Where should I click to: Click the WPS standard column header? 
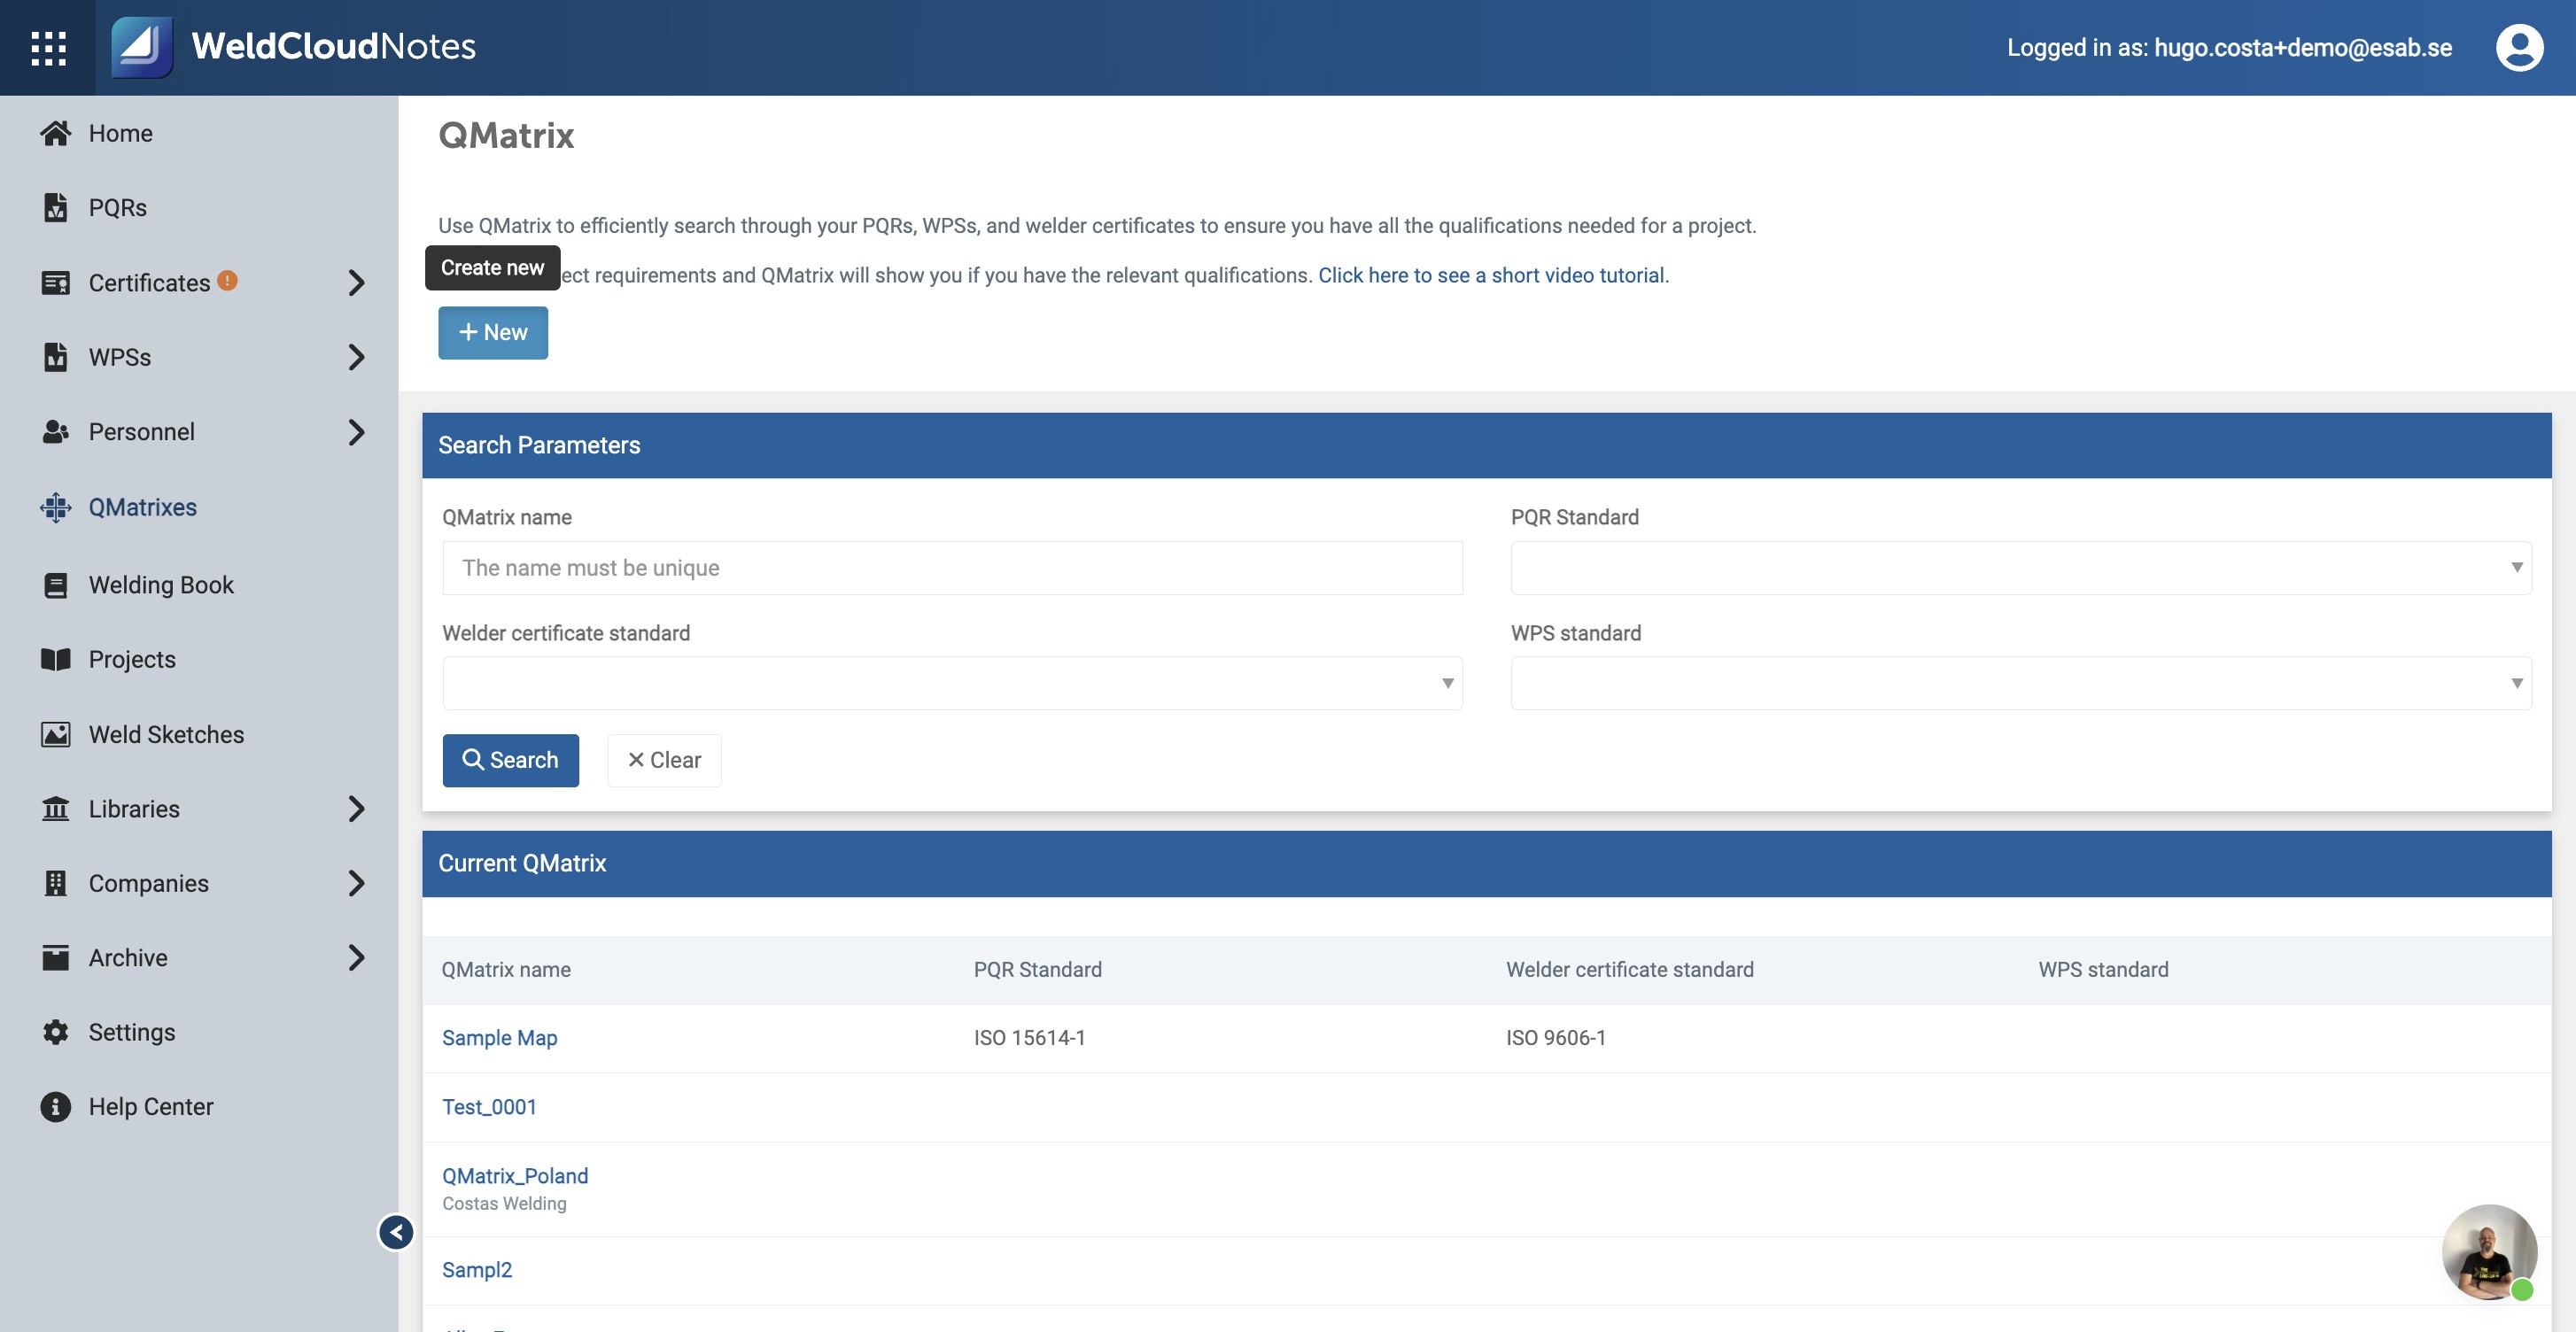[2103, 969]
